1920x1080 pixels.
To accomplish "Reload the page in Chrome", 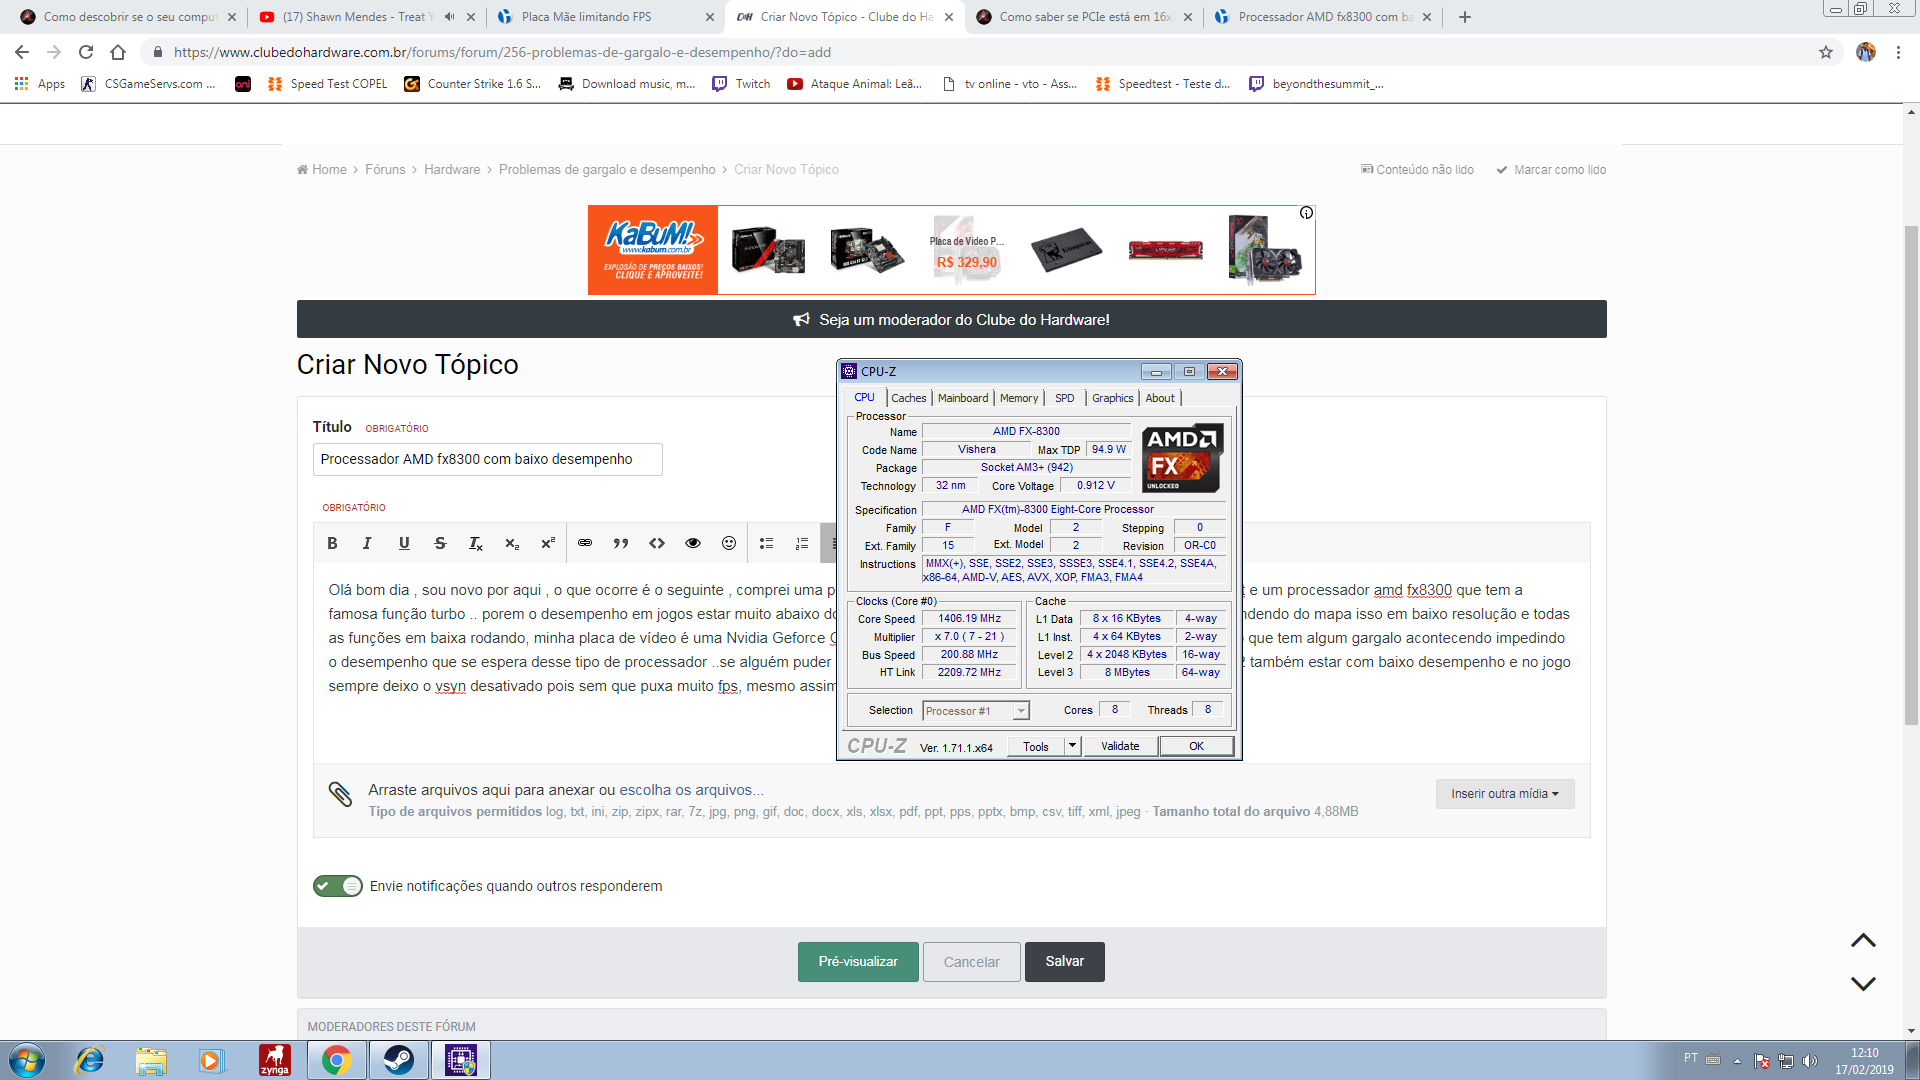I will (86, 52).
